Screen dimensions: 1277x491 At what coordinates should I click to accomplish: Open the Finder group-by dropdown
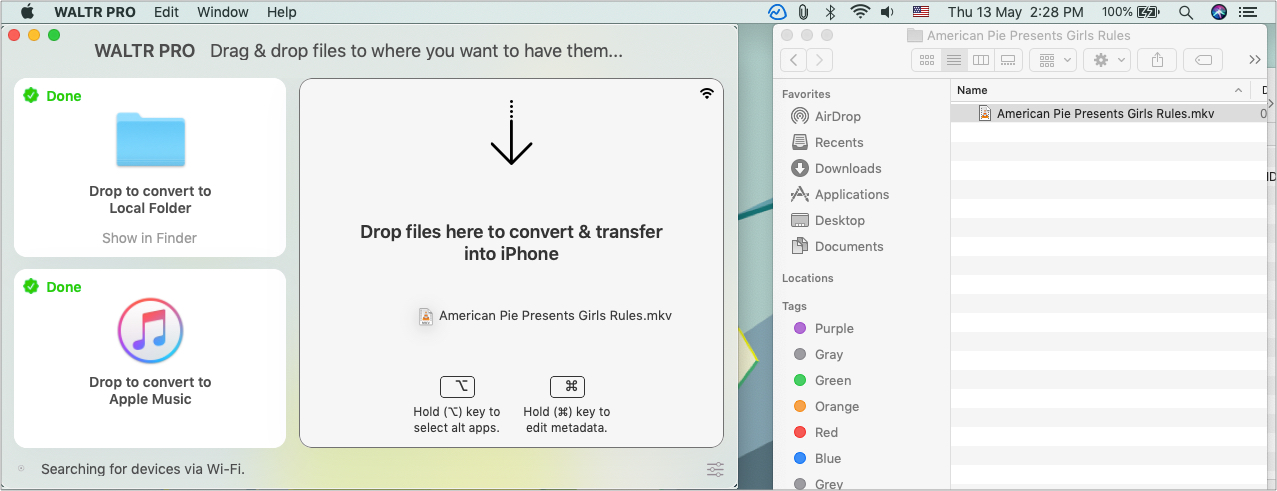pyautogui.click(x=1052, y=60)
